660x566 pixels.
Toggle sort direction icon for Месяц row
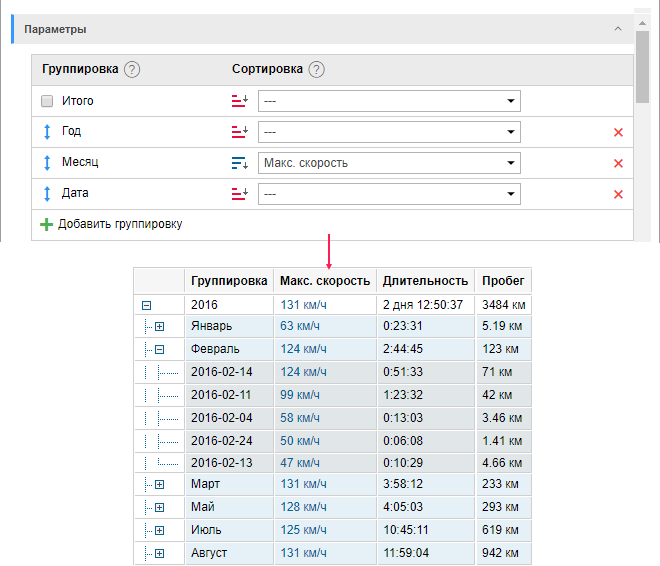click(x=239, y=163)
